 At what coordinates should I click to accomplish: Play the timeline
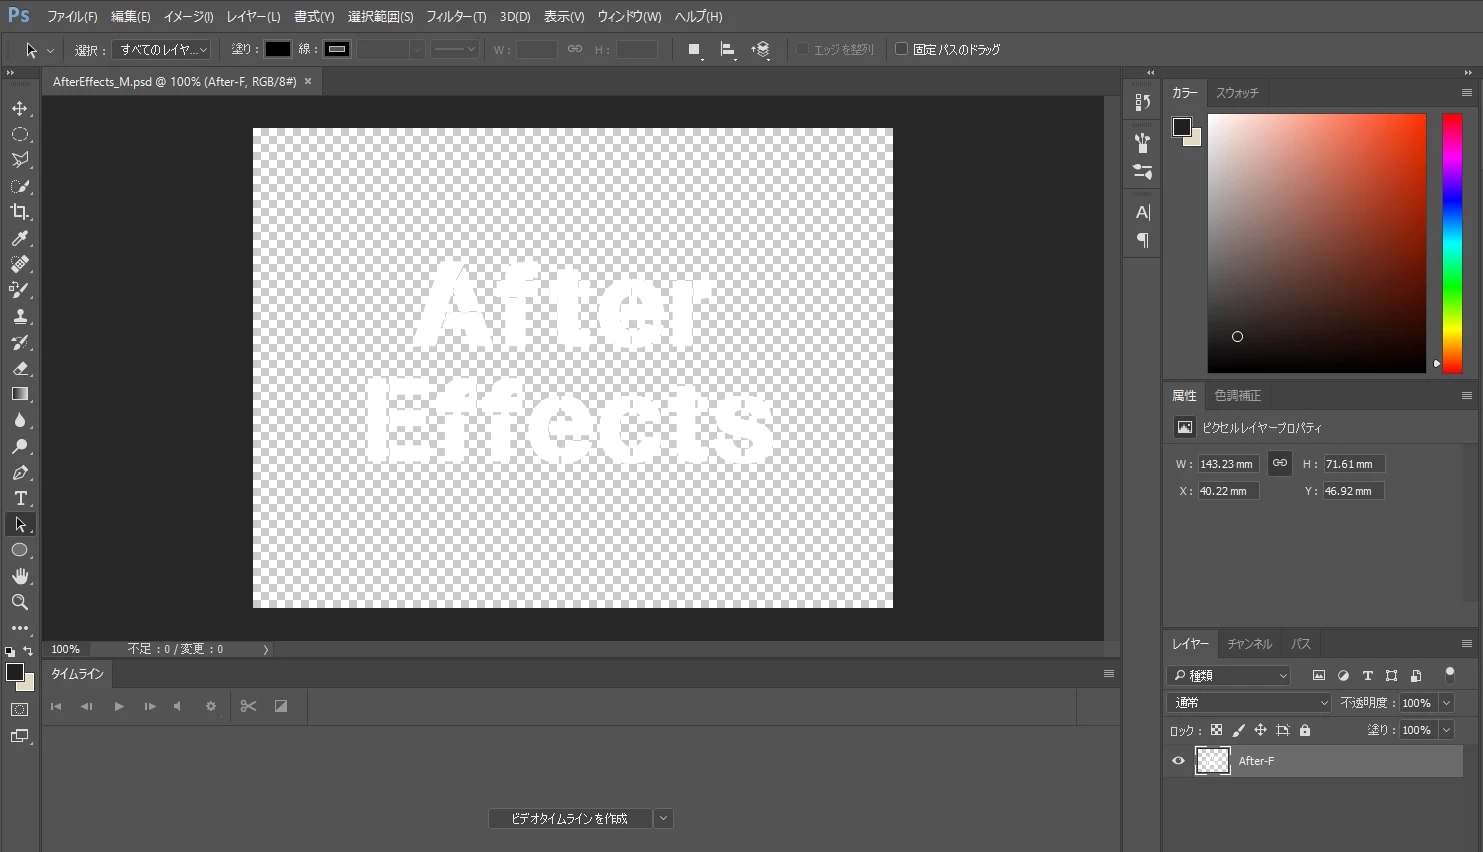click(x=119, y=706)
